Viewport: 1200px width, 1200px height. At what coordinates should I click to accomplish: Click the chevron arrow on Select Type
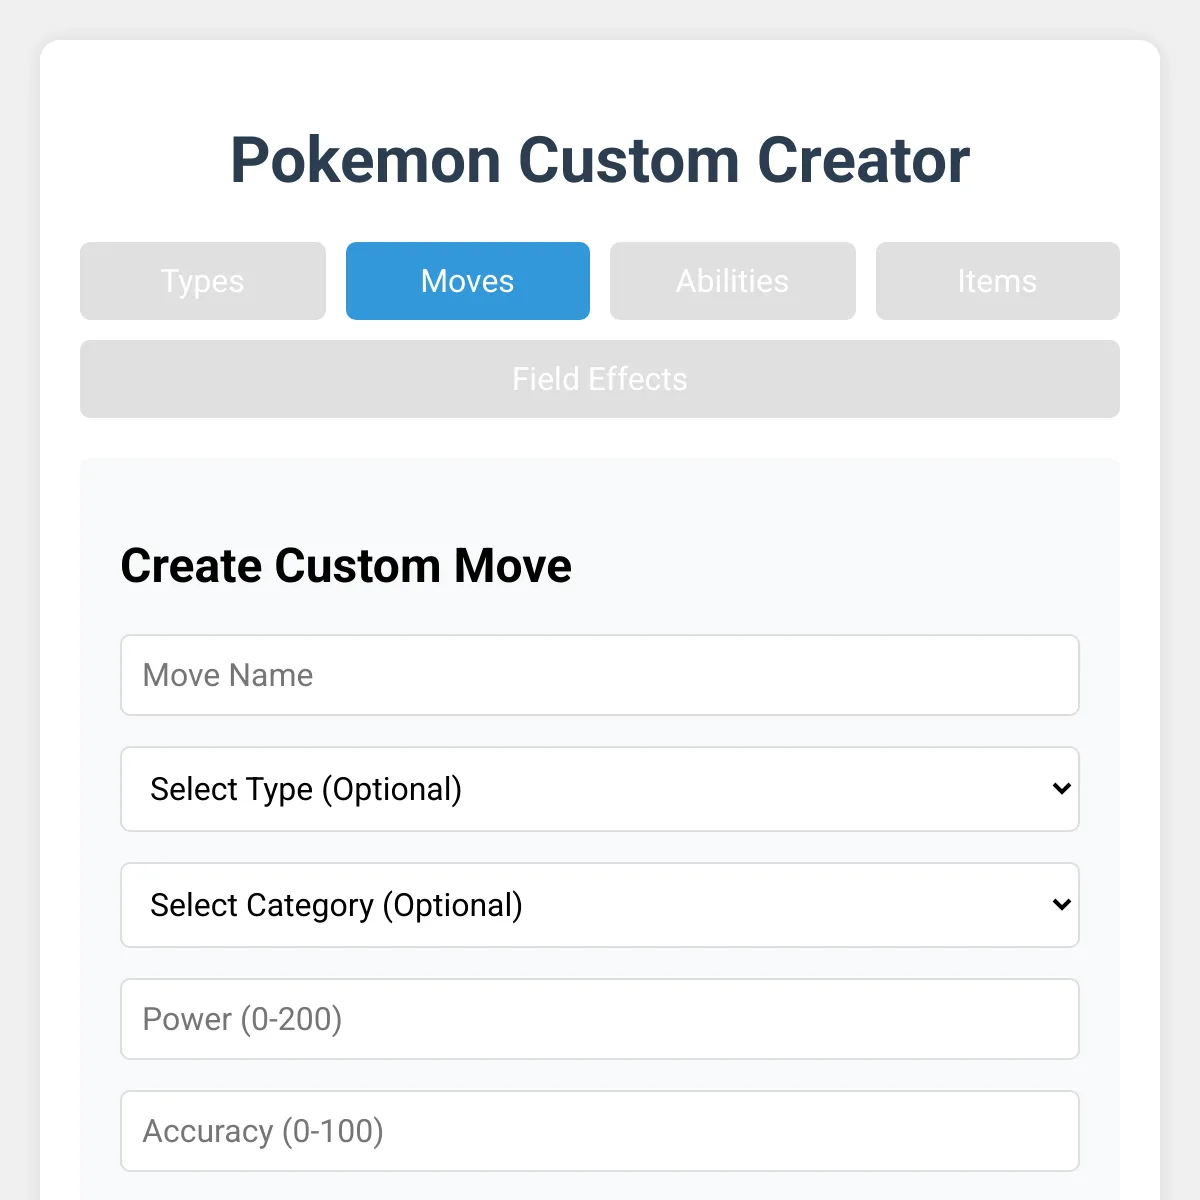1062,789
